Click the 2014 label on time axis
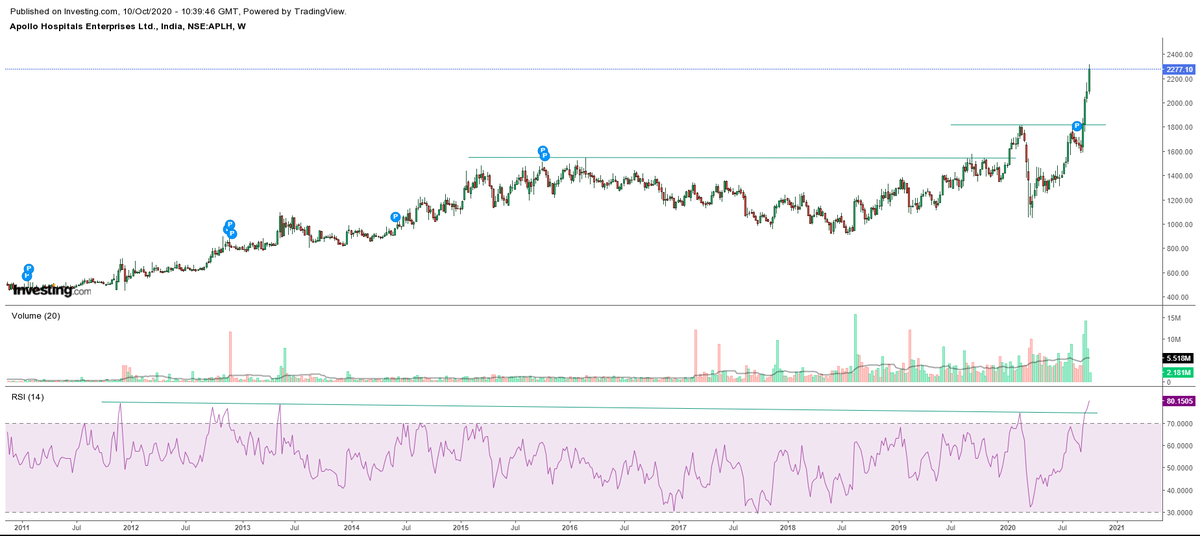 [x=351, y=526]
